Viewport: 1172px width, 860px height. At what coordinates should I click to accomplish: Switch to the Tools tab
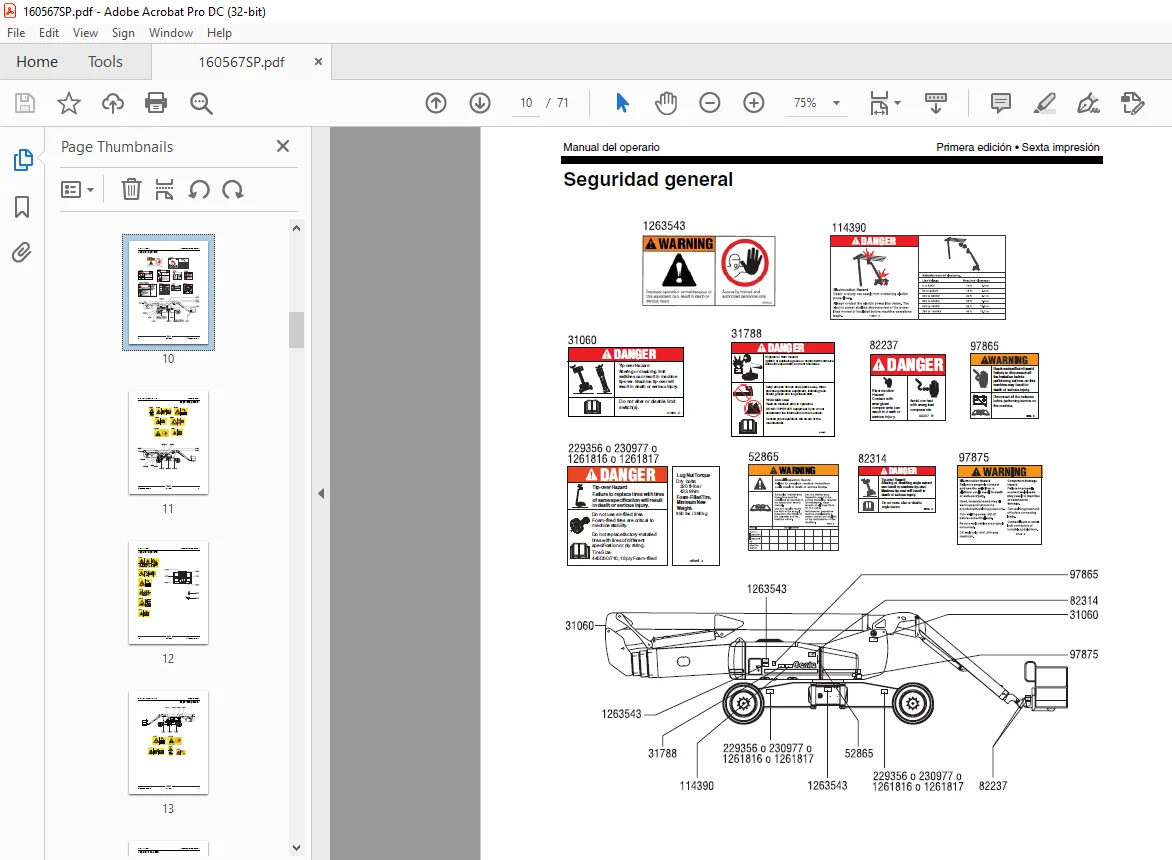105,62
